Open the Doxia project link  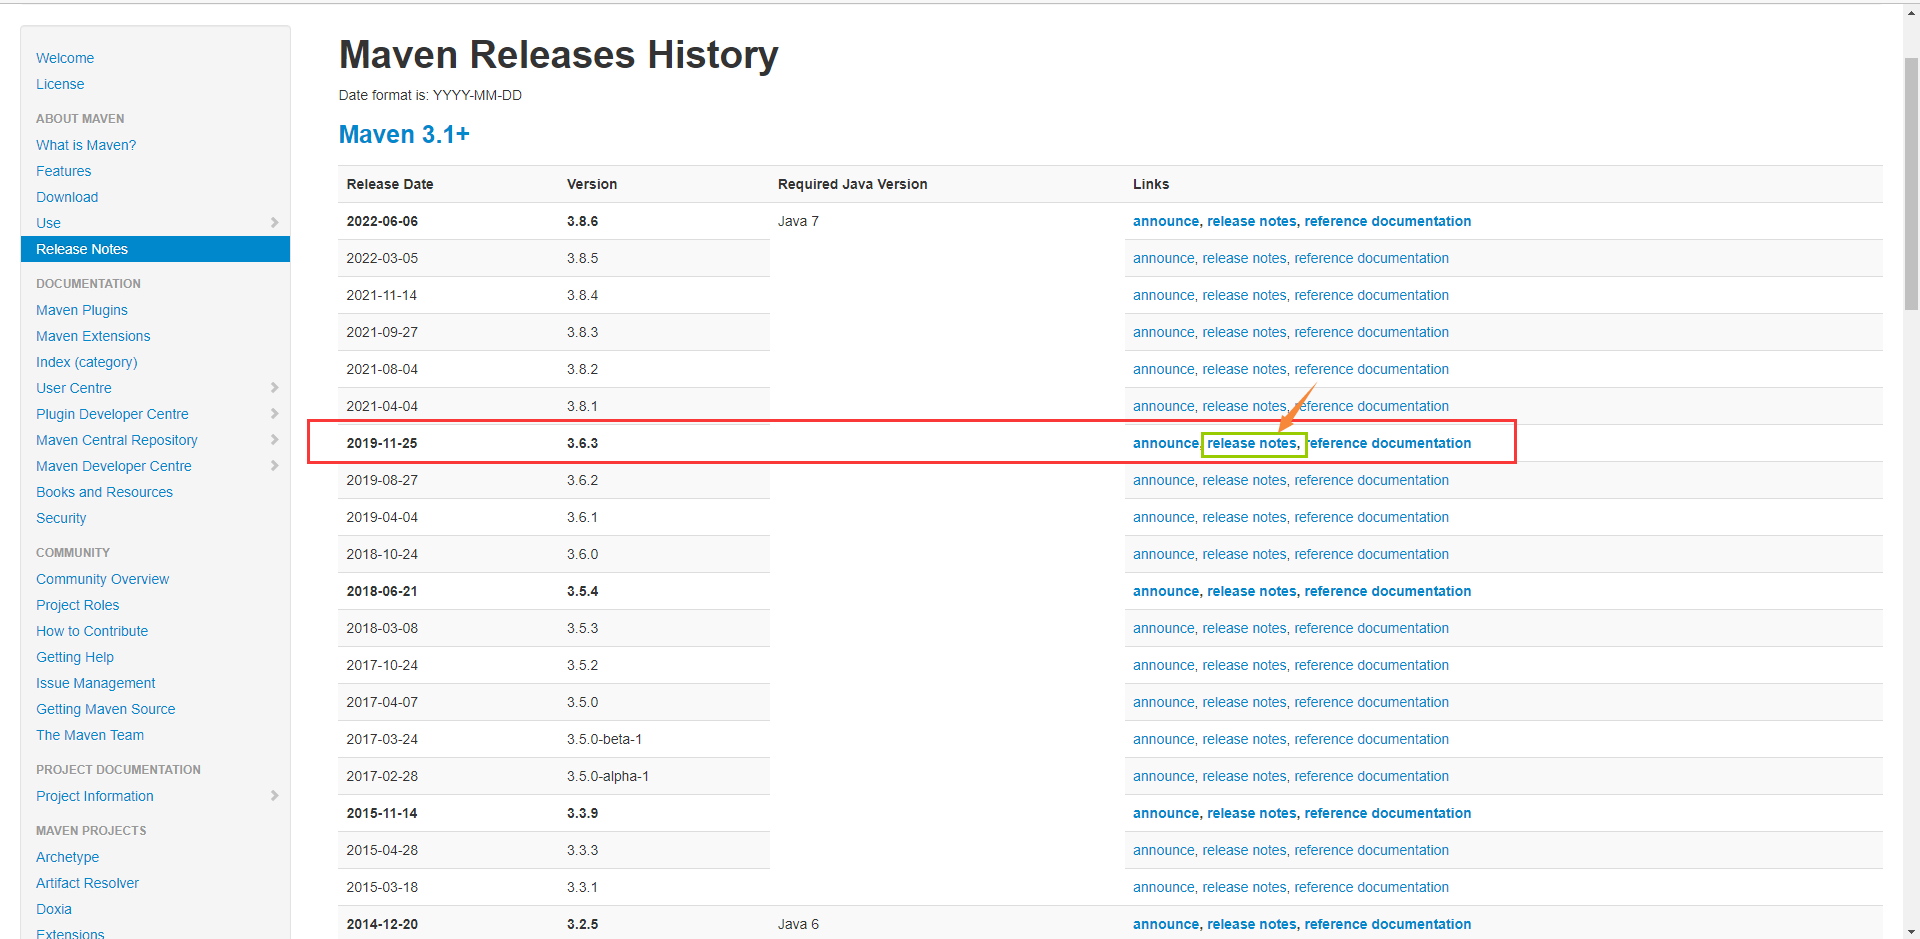[x=54, y=909]
